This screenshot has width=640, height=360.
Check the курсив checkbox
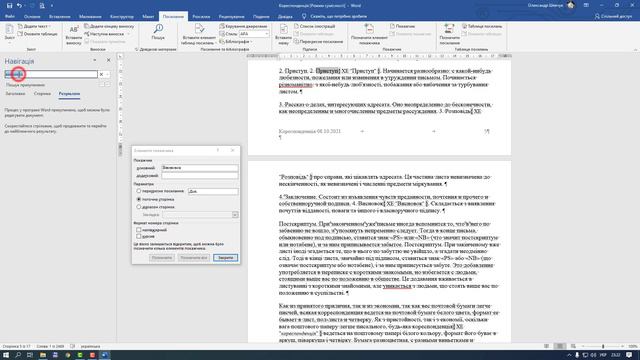pos(139,236)
